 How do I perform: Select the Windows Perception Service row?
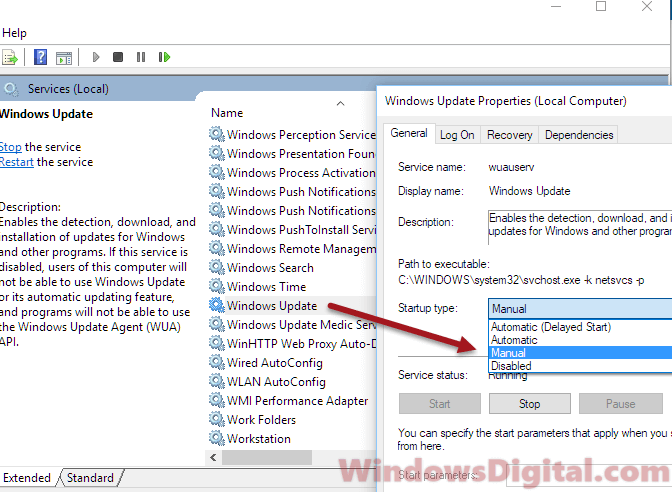pyautogui.click(x=292, y=134)
